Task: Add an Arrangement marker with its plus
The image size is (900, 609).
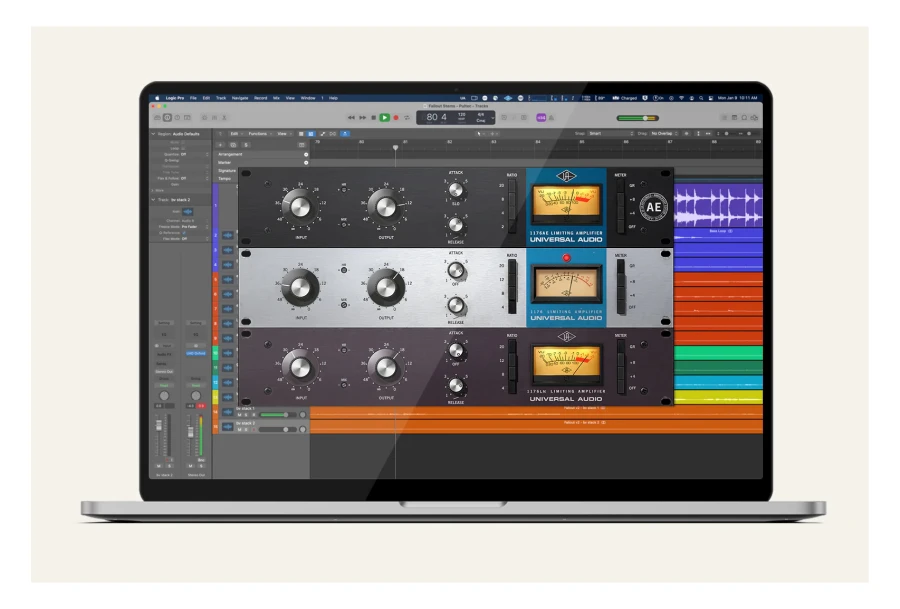Action: click(x=306, y=154)
